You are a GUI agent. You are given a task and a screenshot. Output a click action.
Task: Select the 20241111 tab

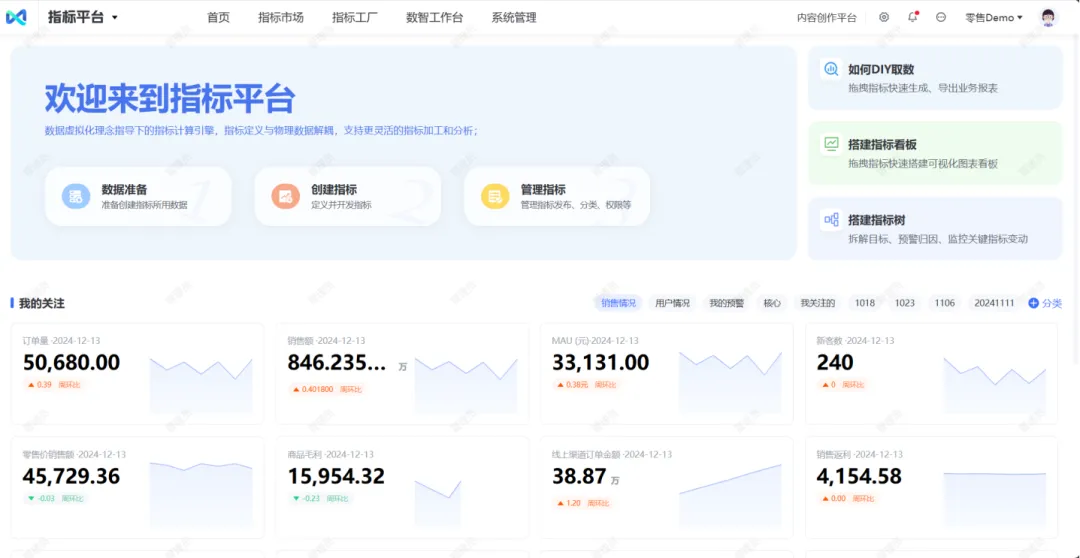point(994,303)
